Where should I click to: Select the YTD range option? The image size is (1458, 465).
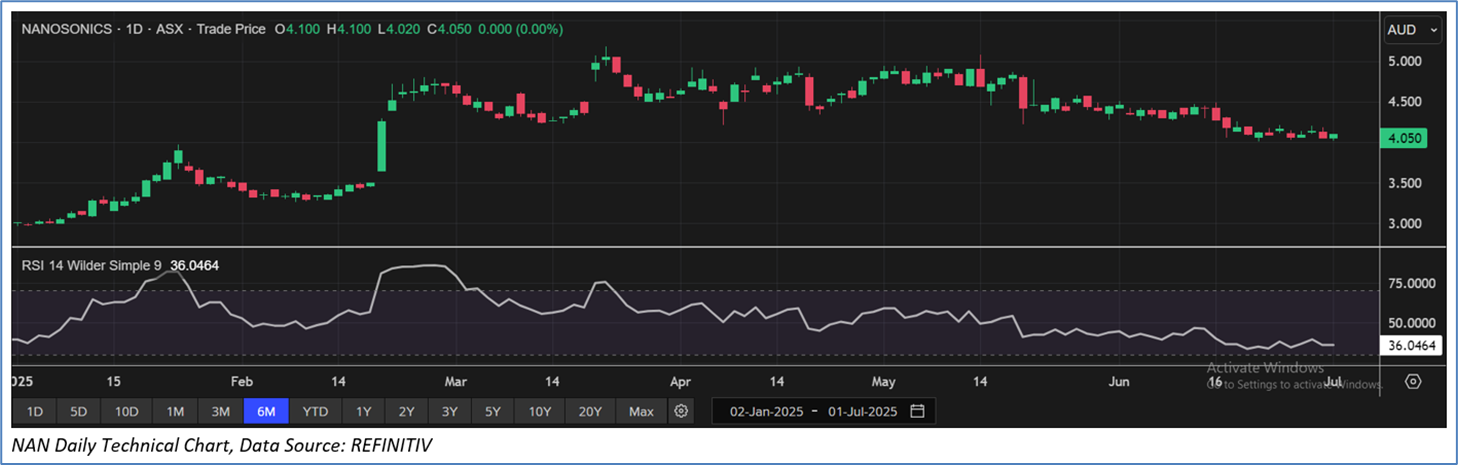[316, 411]
